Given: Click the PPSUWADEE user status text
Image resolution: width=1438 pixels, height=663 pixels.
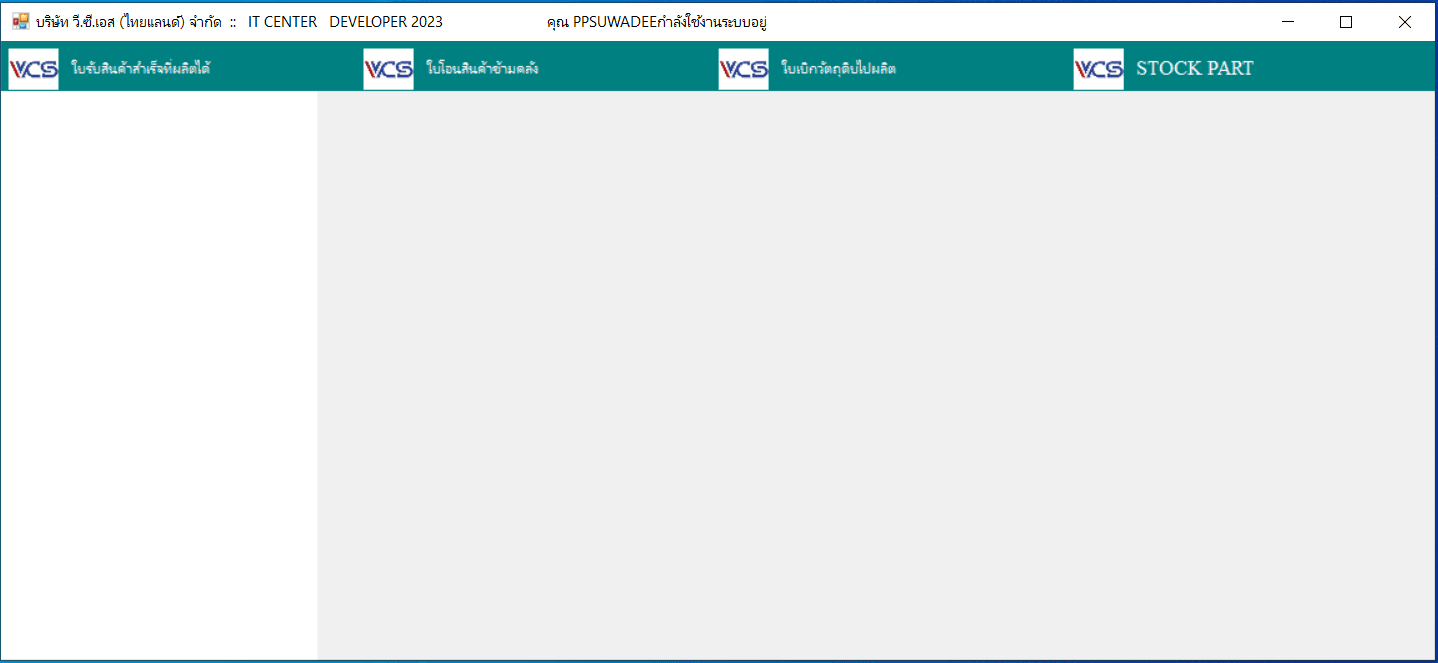Looking at the screenshot, I should [657, 22].
